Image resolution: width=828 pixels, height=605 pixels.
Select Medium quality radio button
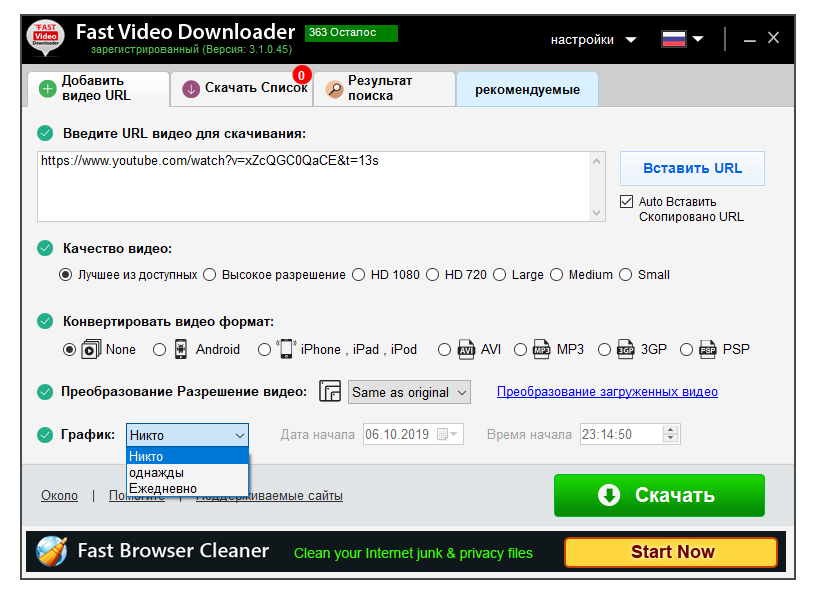[557, 275]
